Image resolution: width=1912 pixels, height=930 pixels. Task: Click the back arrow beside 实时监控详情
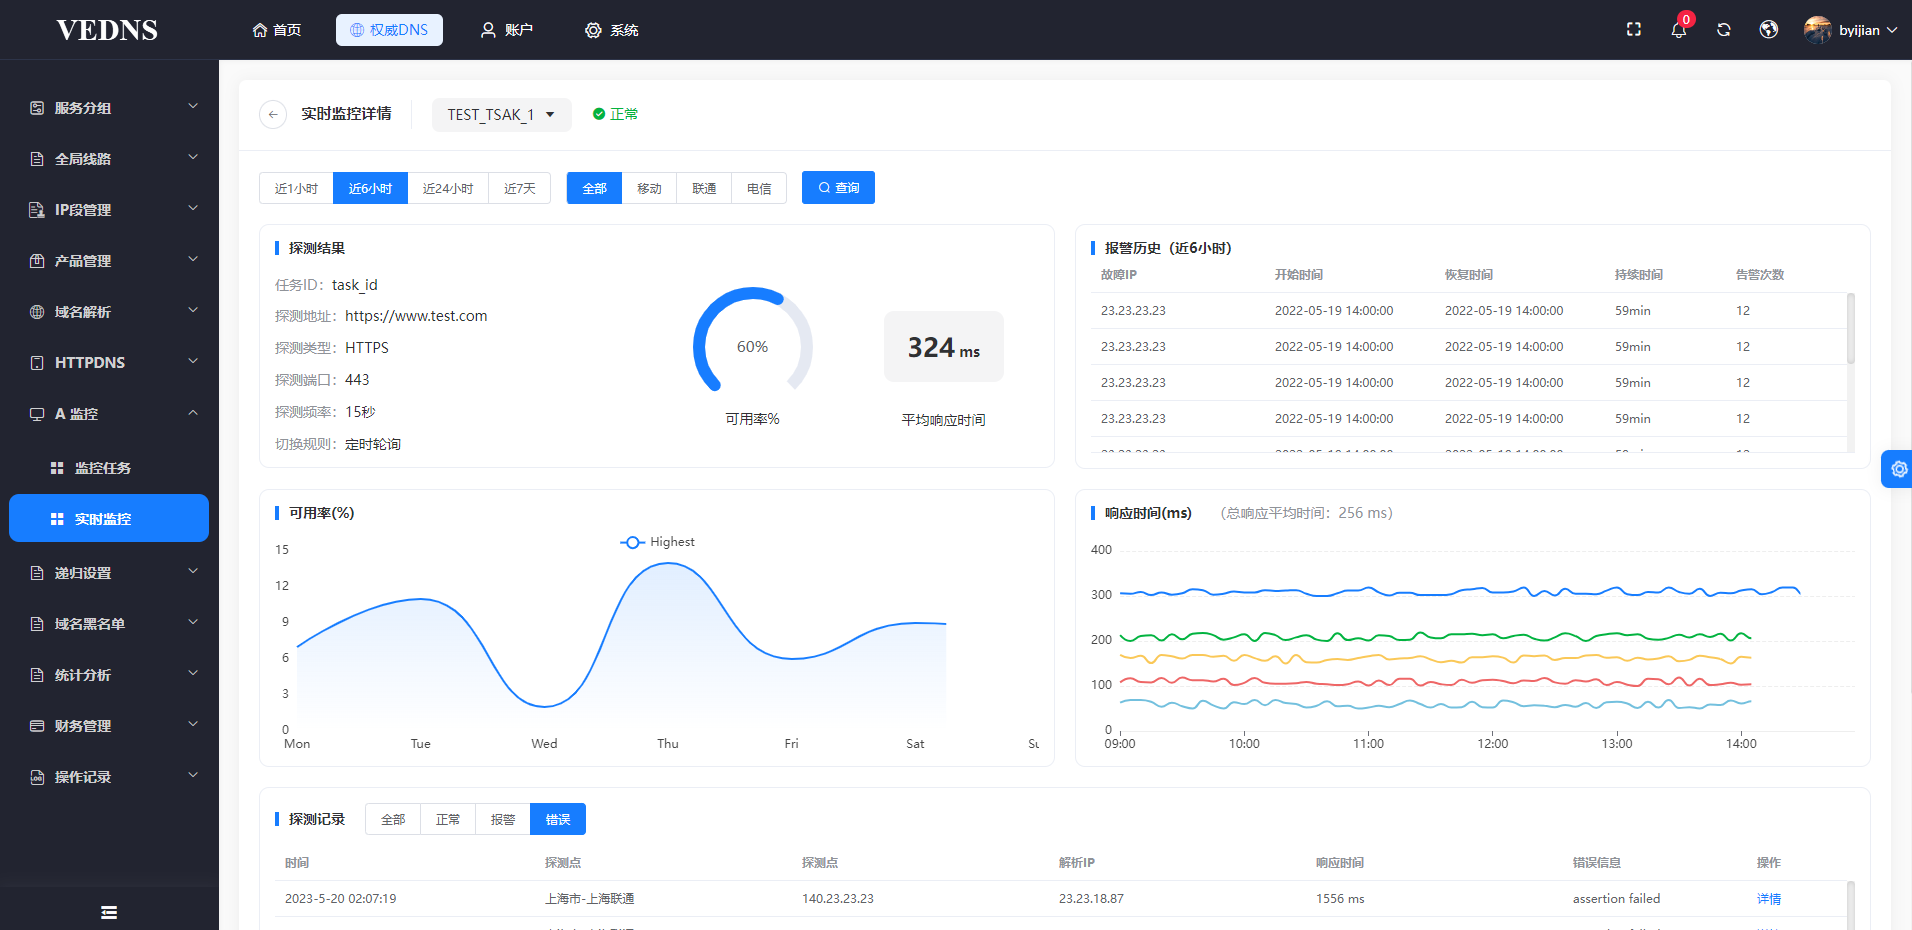pos(273,114)
